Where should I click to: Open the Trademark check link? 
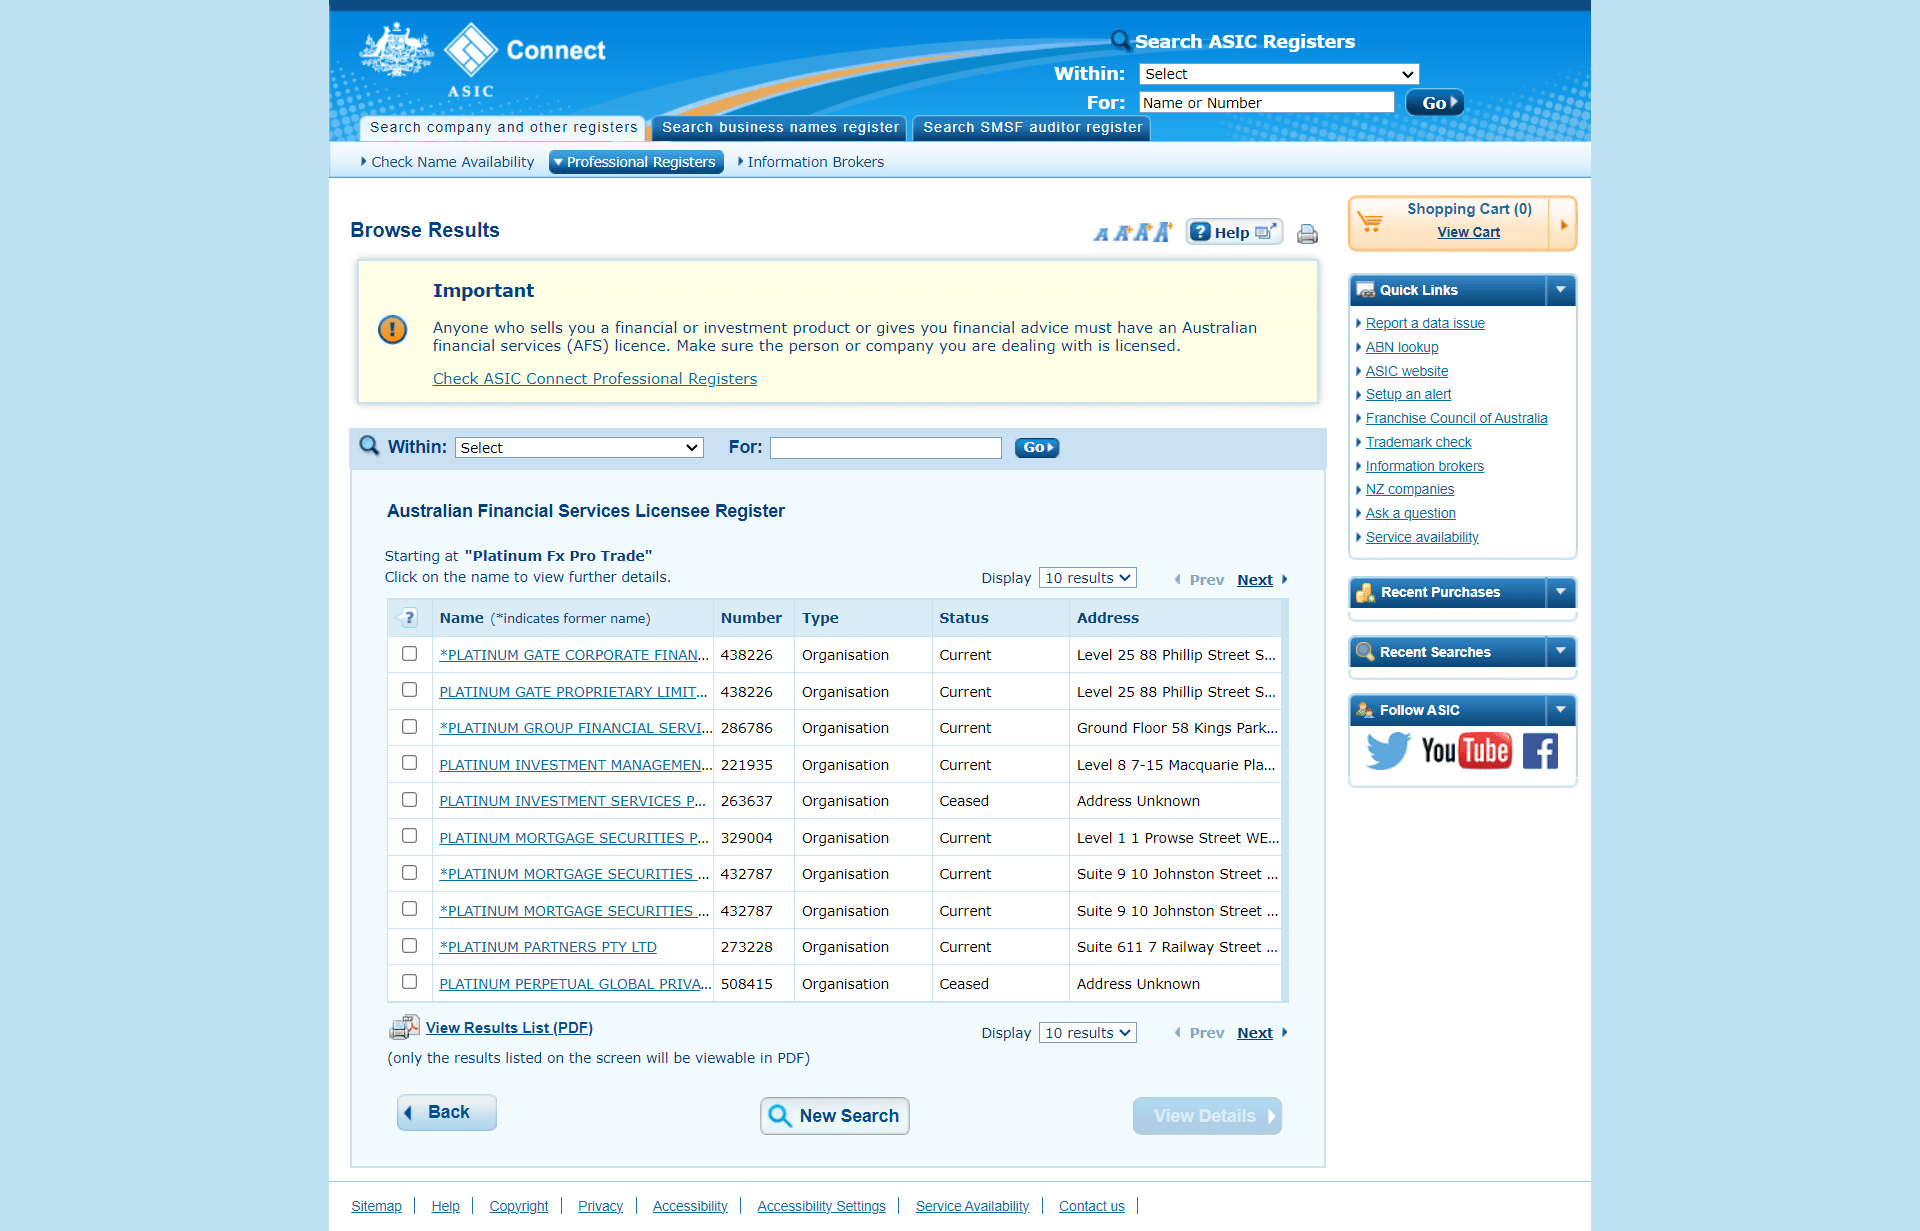point(1418,442)
